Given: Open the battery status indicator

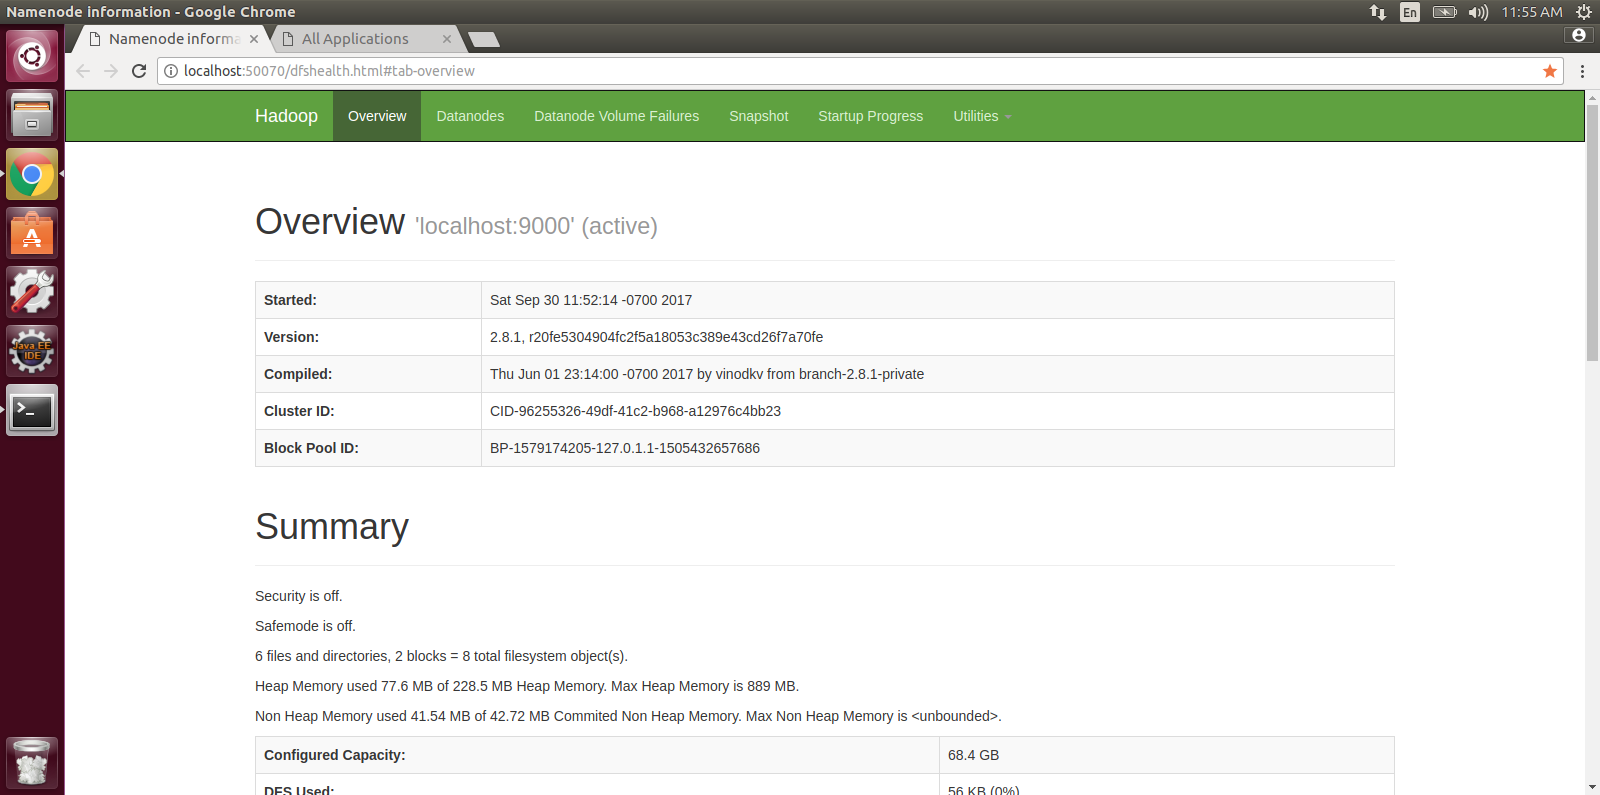Looking at the screenshot, I should [1444, 12].
